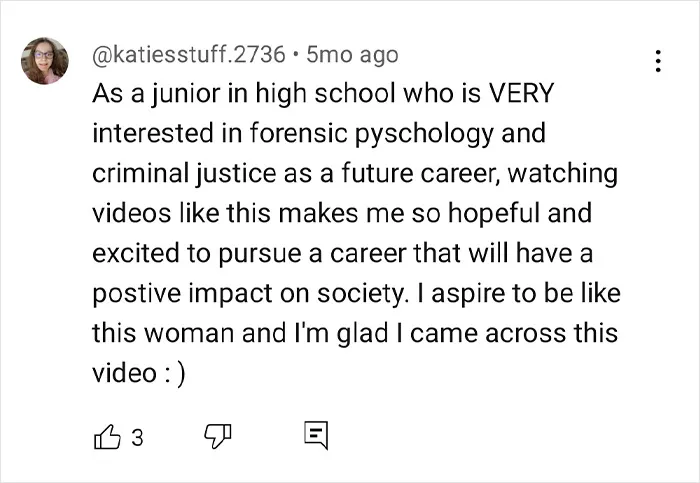This screenshot has width=700, height=483.
Task: Click 'criminal justice' in the comment
Action: (184, 174)
